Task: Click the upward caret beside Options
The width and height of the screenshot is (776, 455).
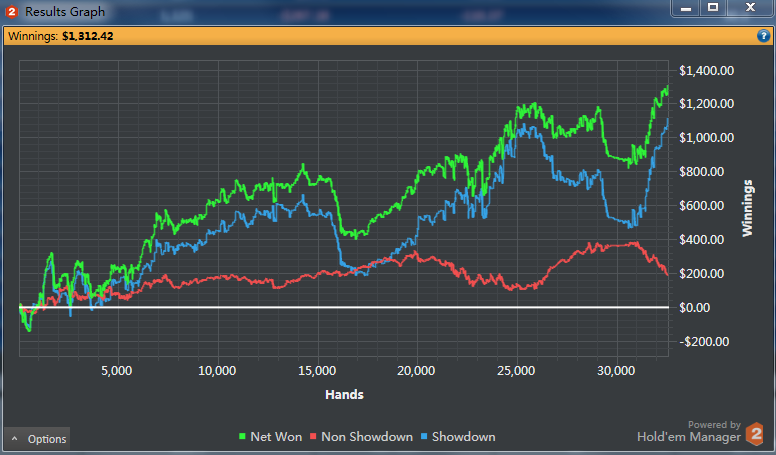Action: coord(15,439)
